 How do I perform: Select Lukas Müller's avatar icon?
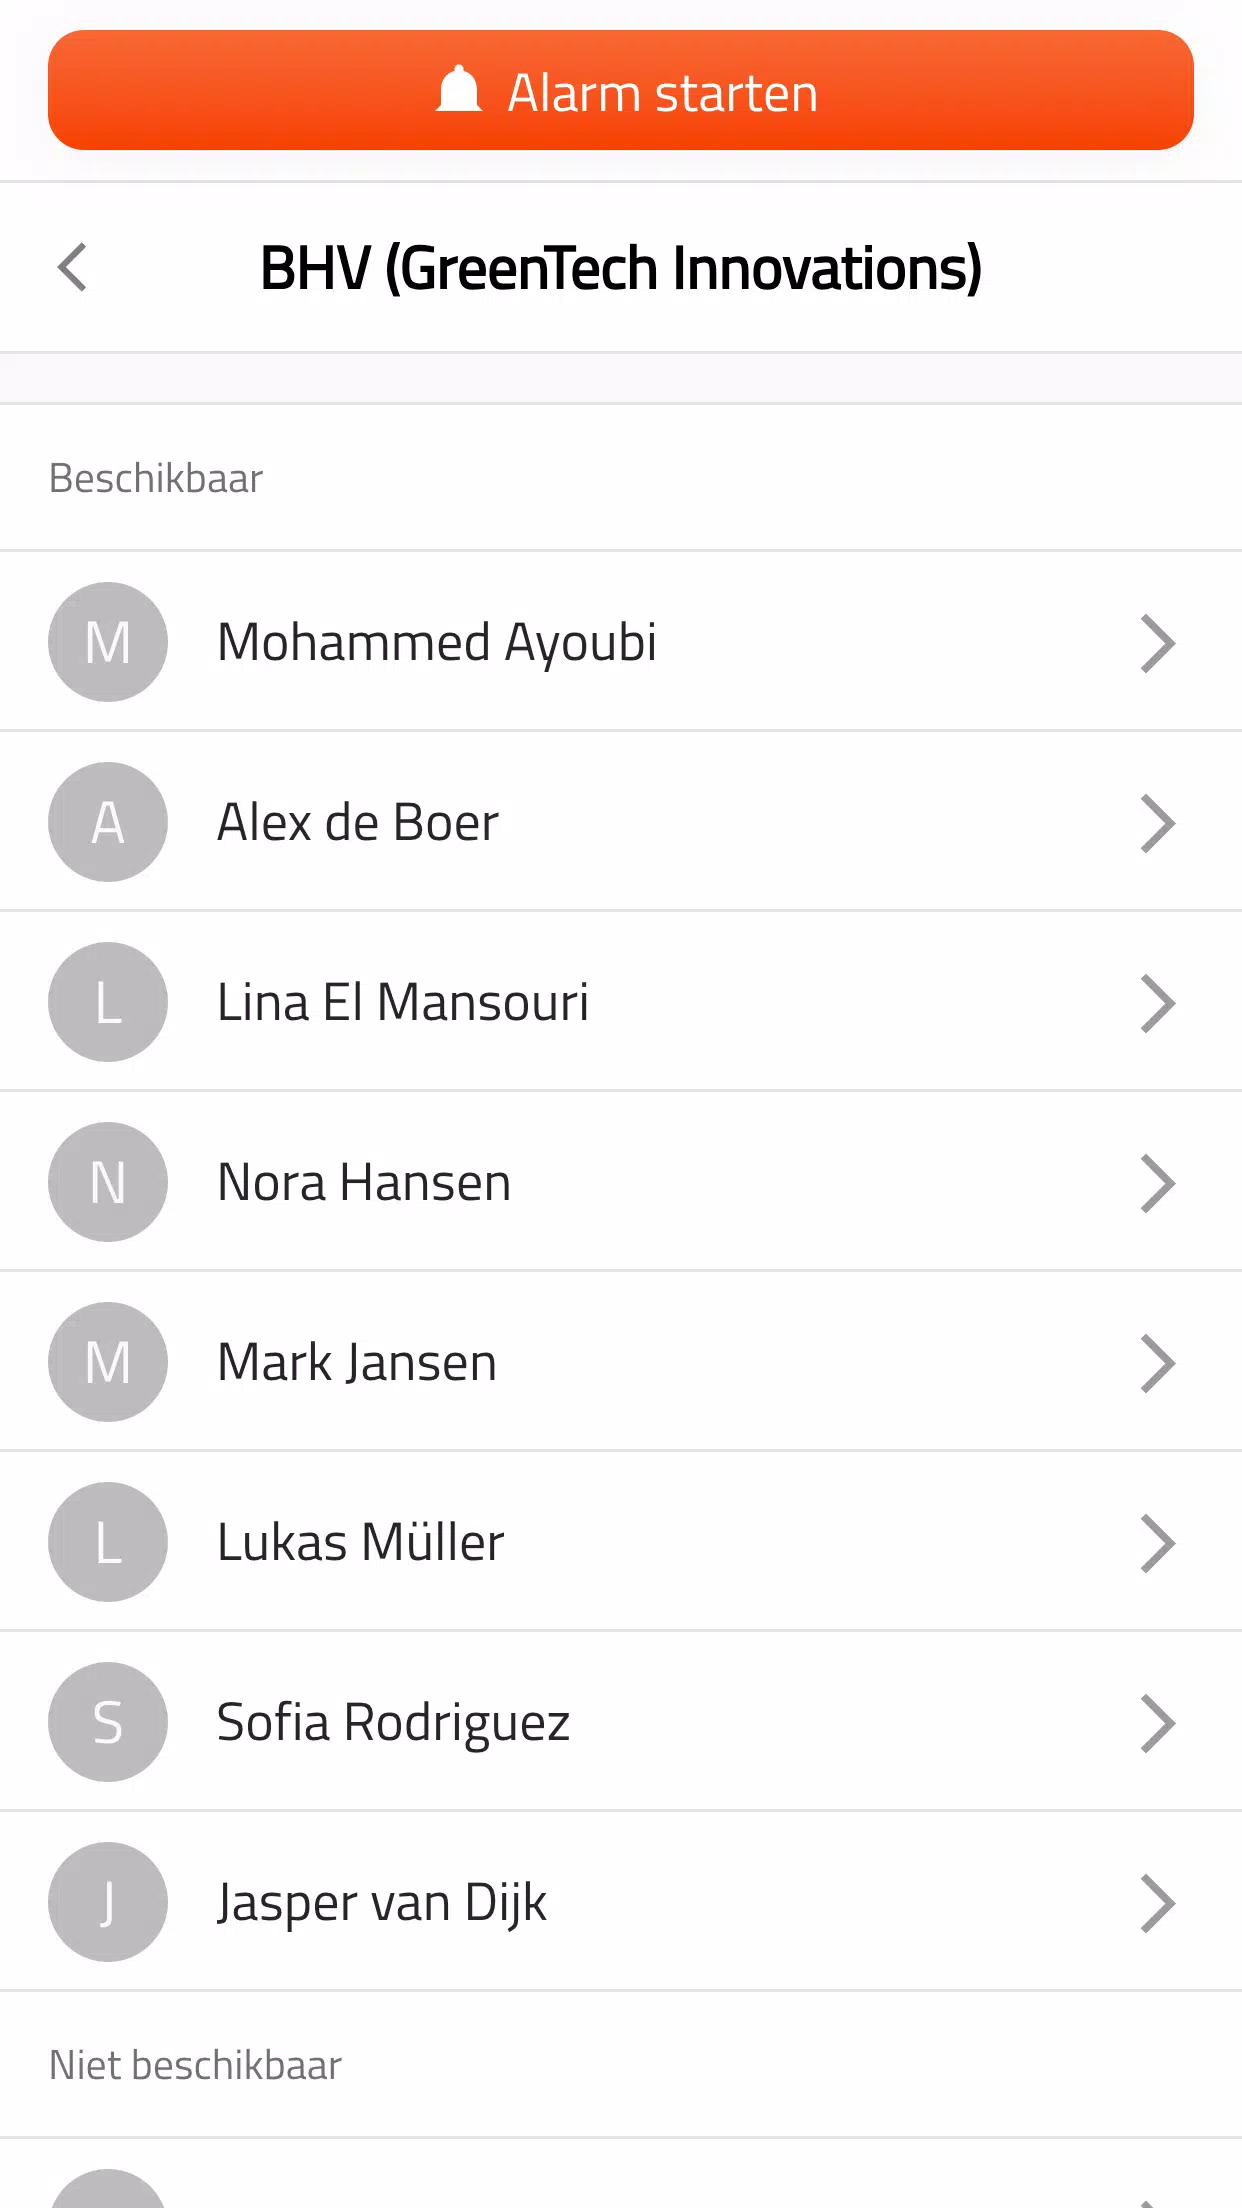tap(108, 1542)
